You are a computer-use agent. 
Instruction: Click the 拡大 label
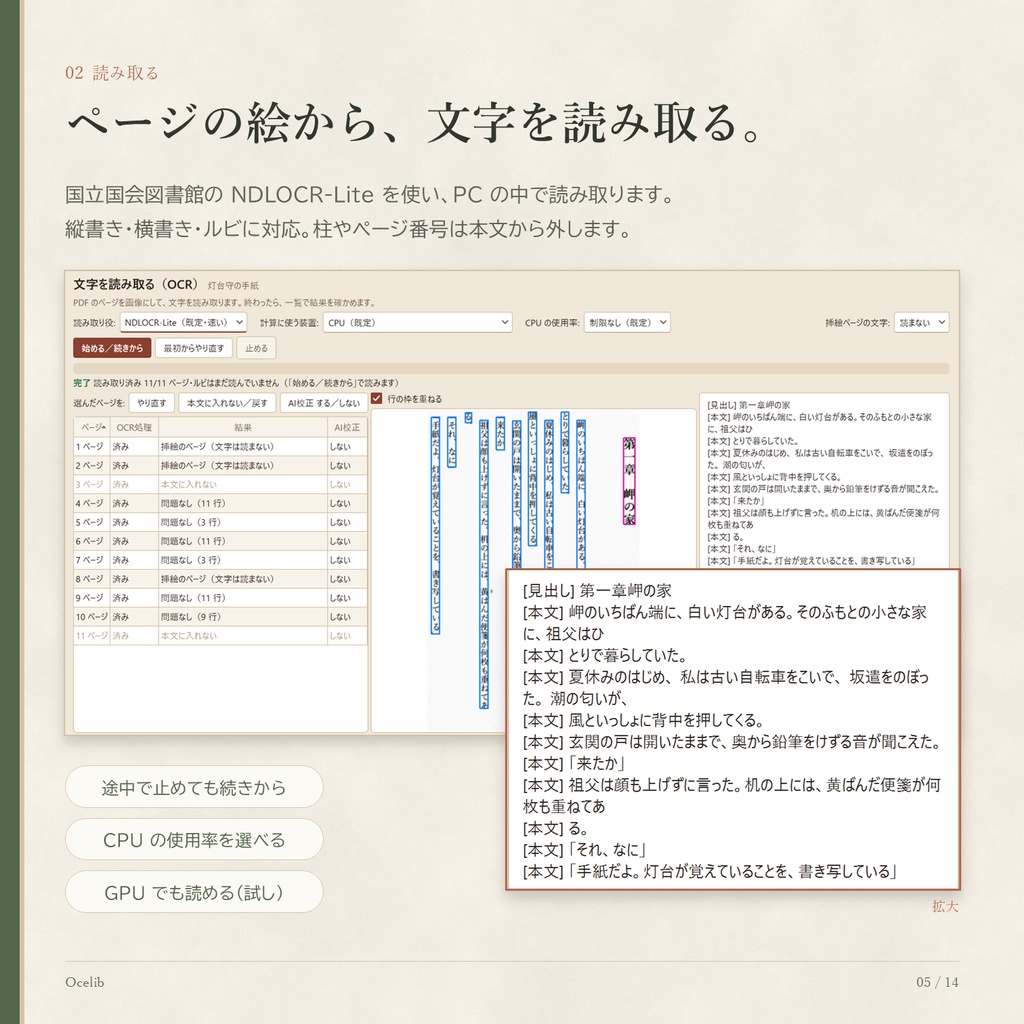click(945, 906)
